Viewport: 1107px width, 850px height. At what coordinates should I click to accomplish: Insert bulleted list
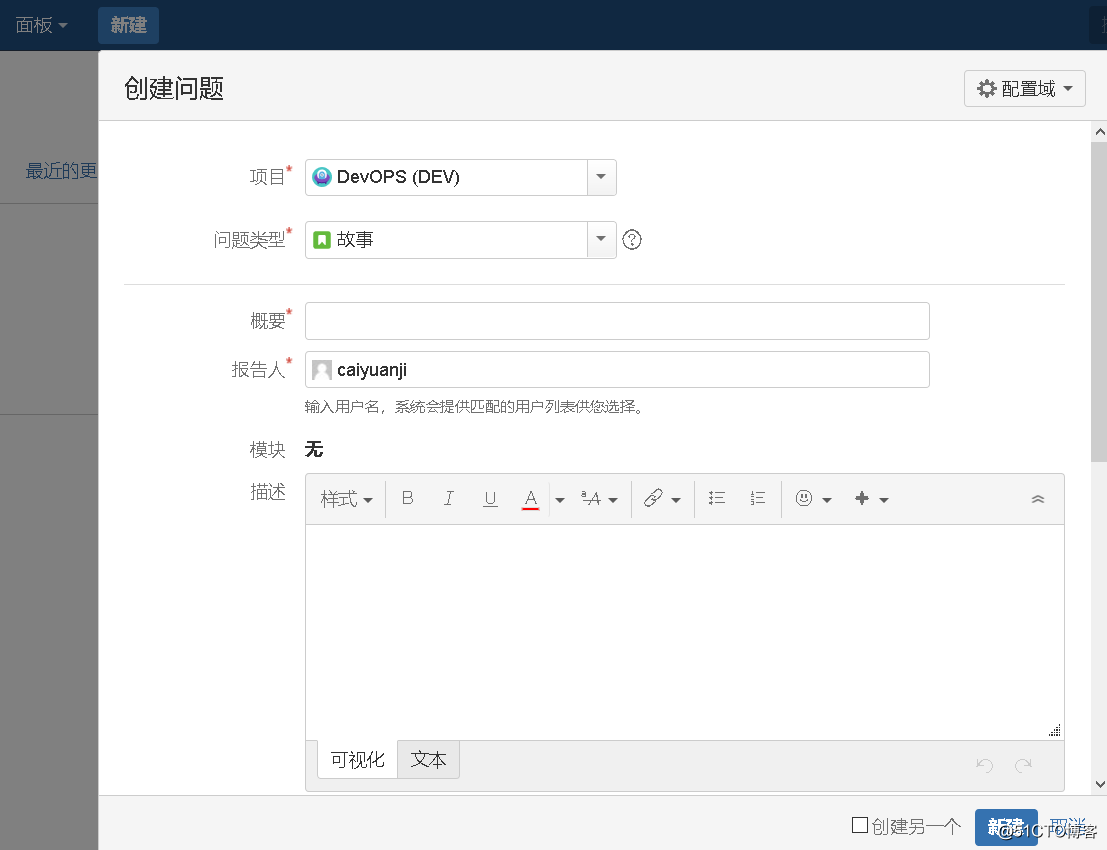717,498
